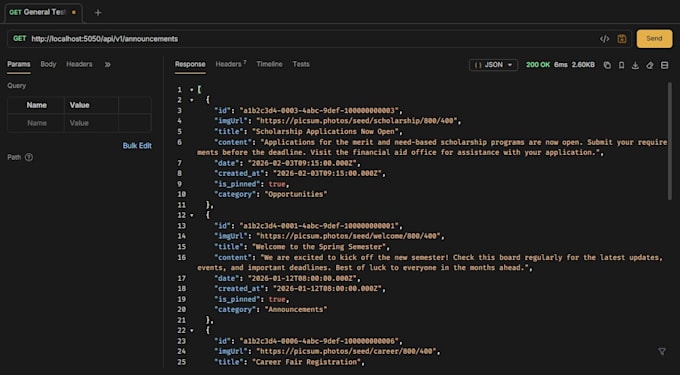Click the 6ms response time label
This screenshot has height=375, width=680.
[560, 65]
